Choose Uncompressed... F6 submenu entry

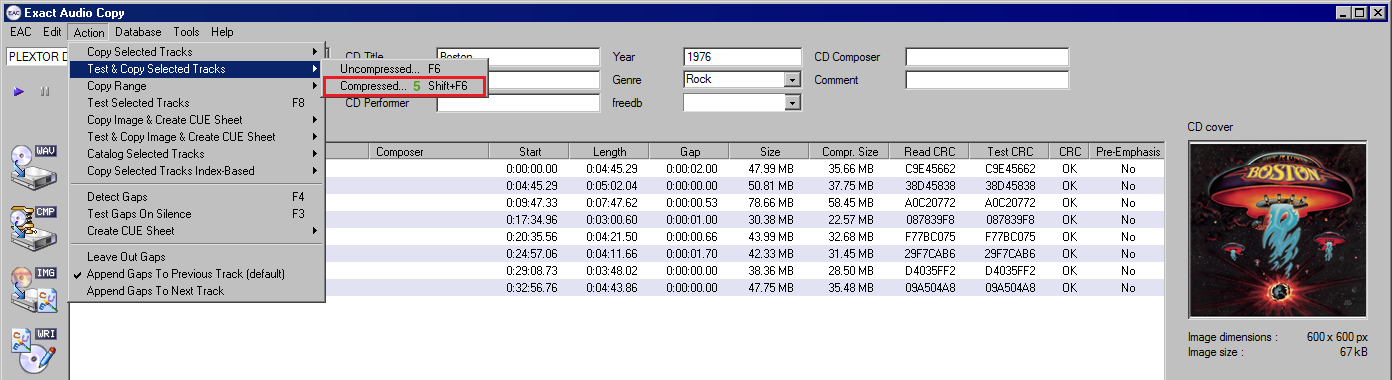click(404, 69)
